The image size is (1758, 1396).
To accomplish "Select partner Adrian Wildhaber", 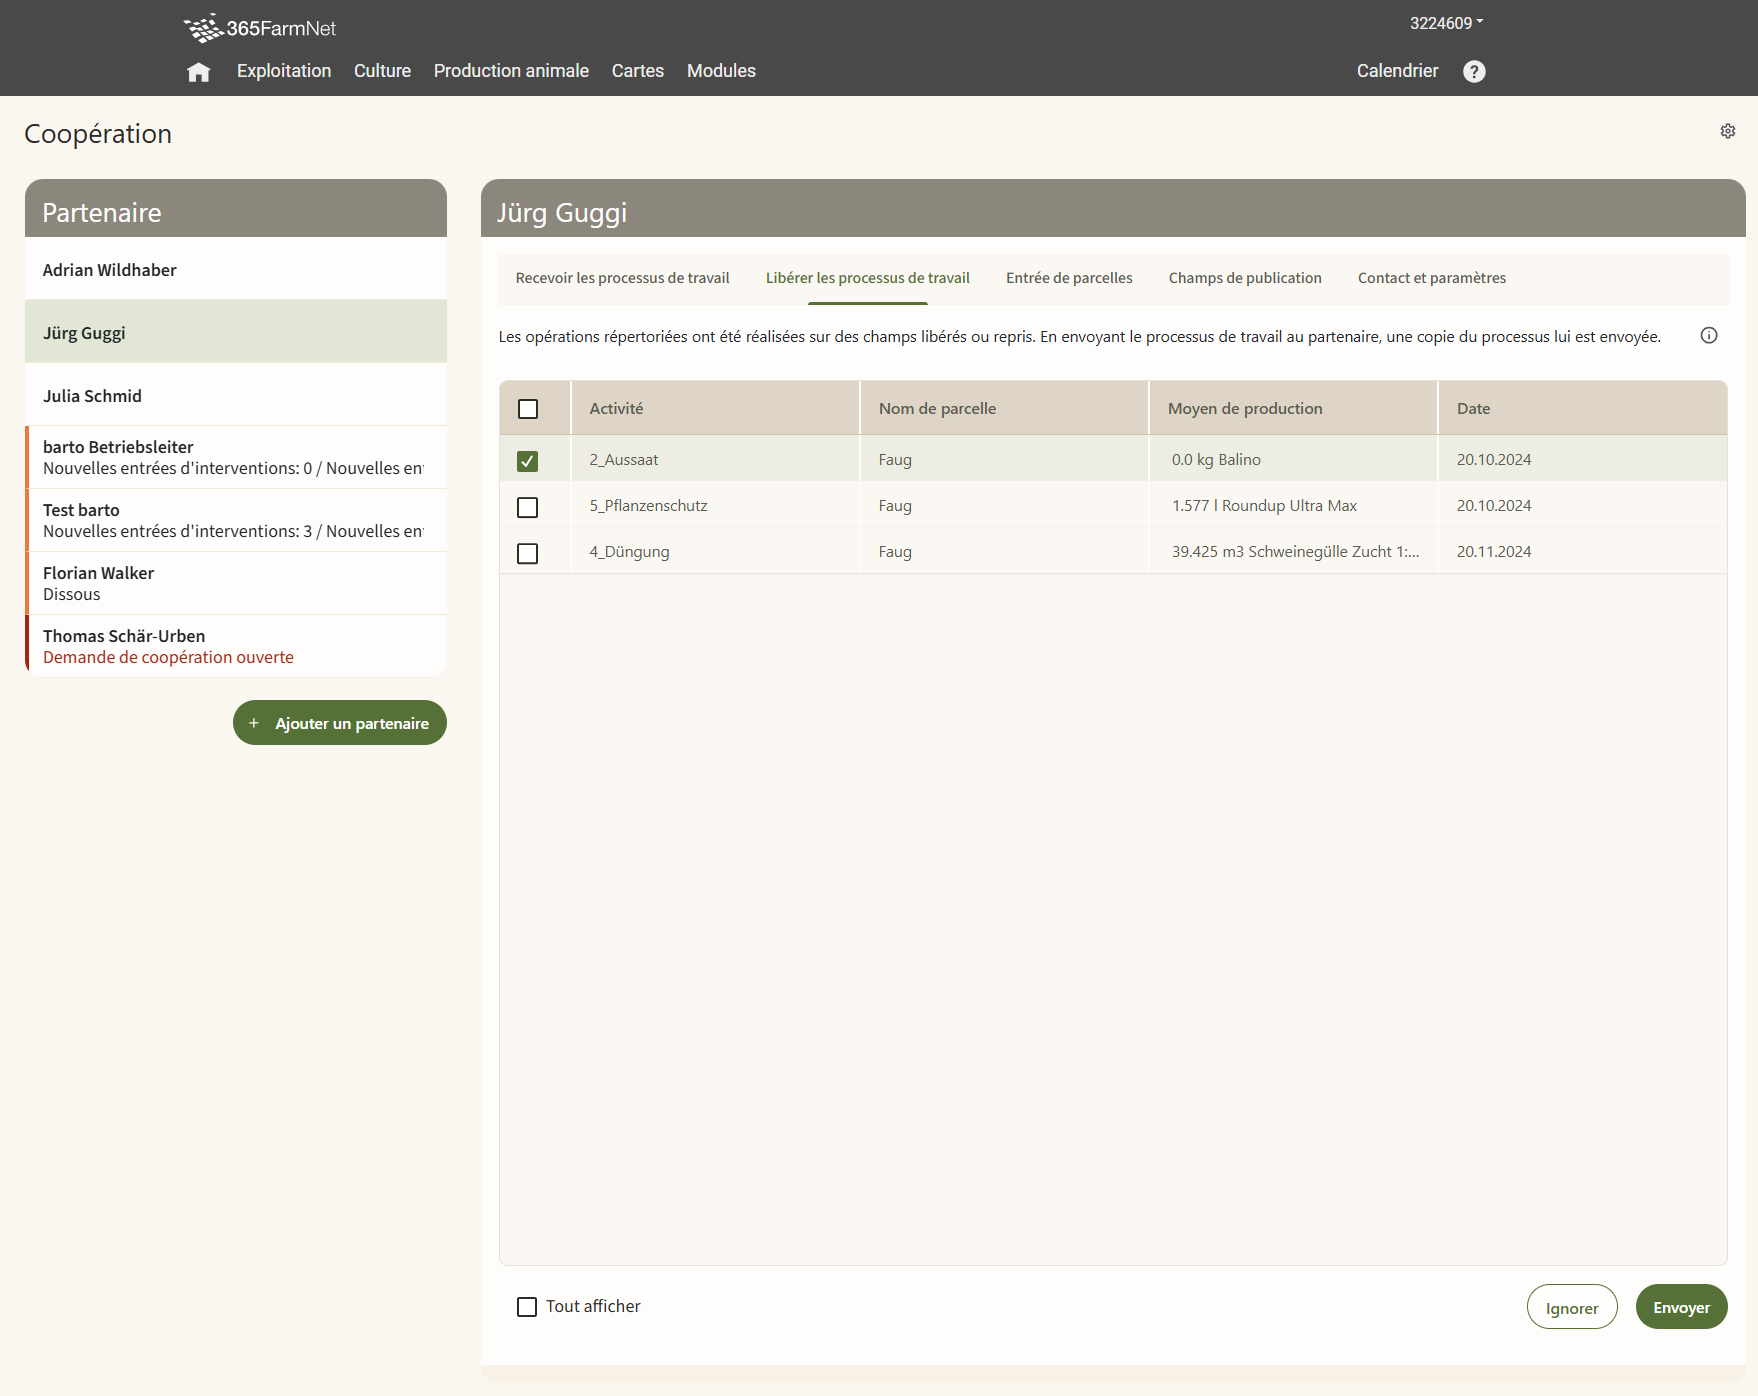I will click(x=110, y=270).
